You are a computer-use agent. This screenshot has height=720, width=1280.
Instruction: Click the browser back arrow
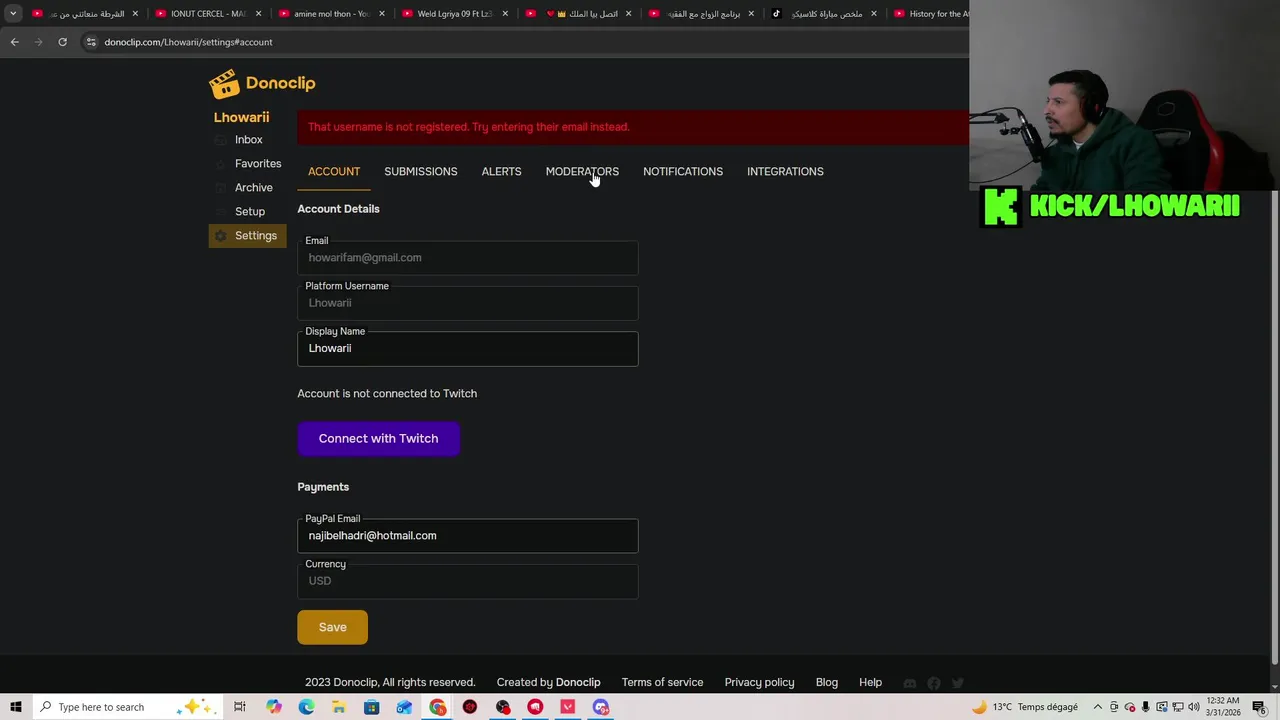tap(15, 42)
